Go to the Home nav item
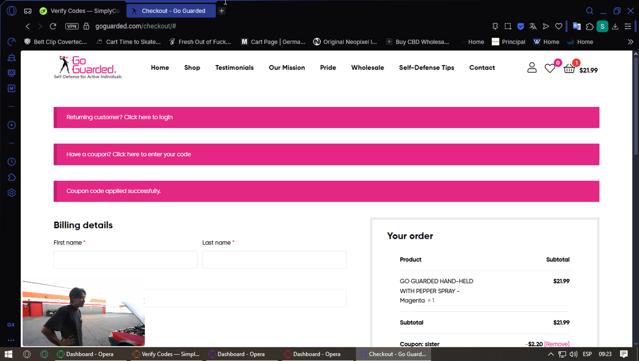The width and height of the screenshot is (639, 361). pos(160,68)
